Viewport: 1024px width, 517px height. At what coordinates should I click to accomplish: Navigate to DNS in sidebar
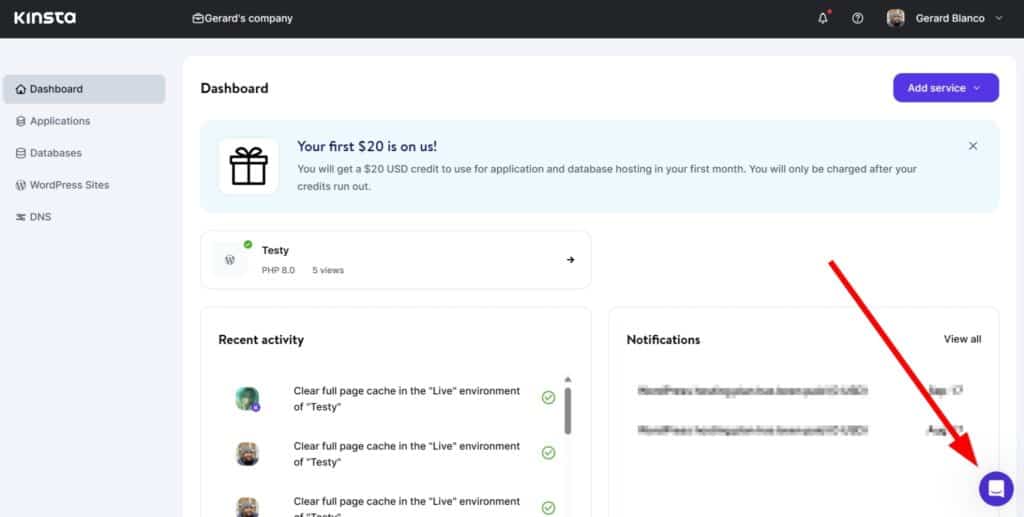pyautogui.click(x=40, y=217)
